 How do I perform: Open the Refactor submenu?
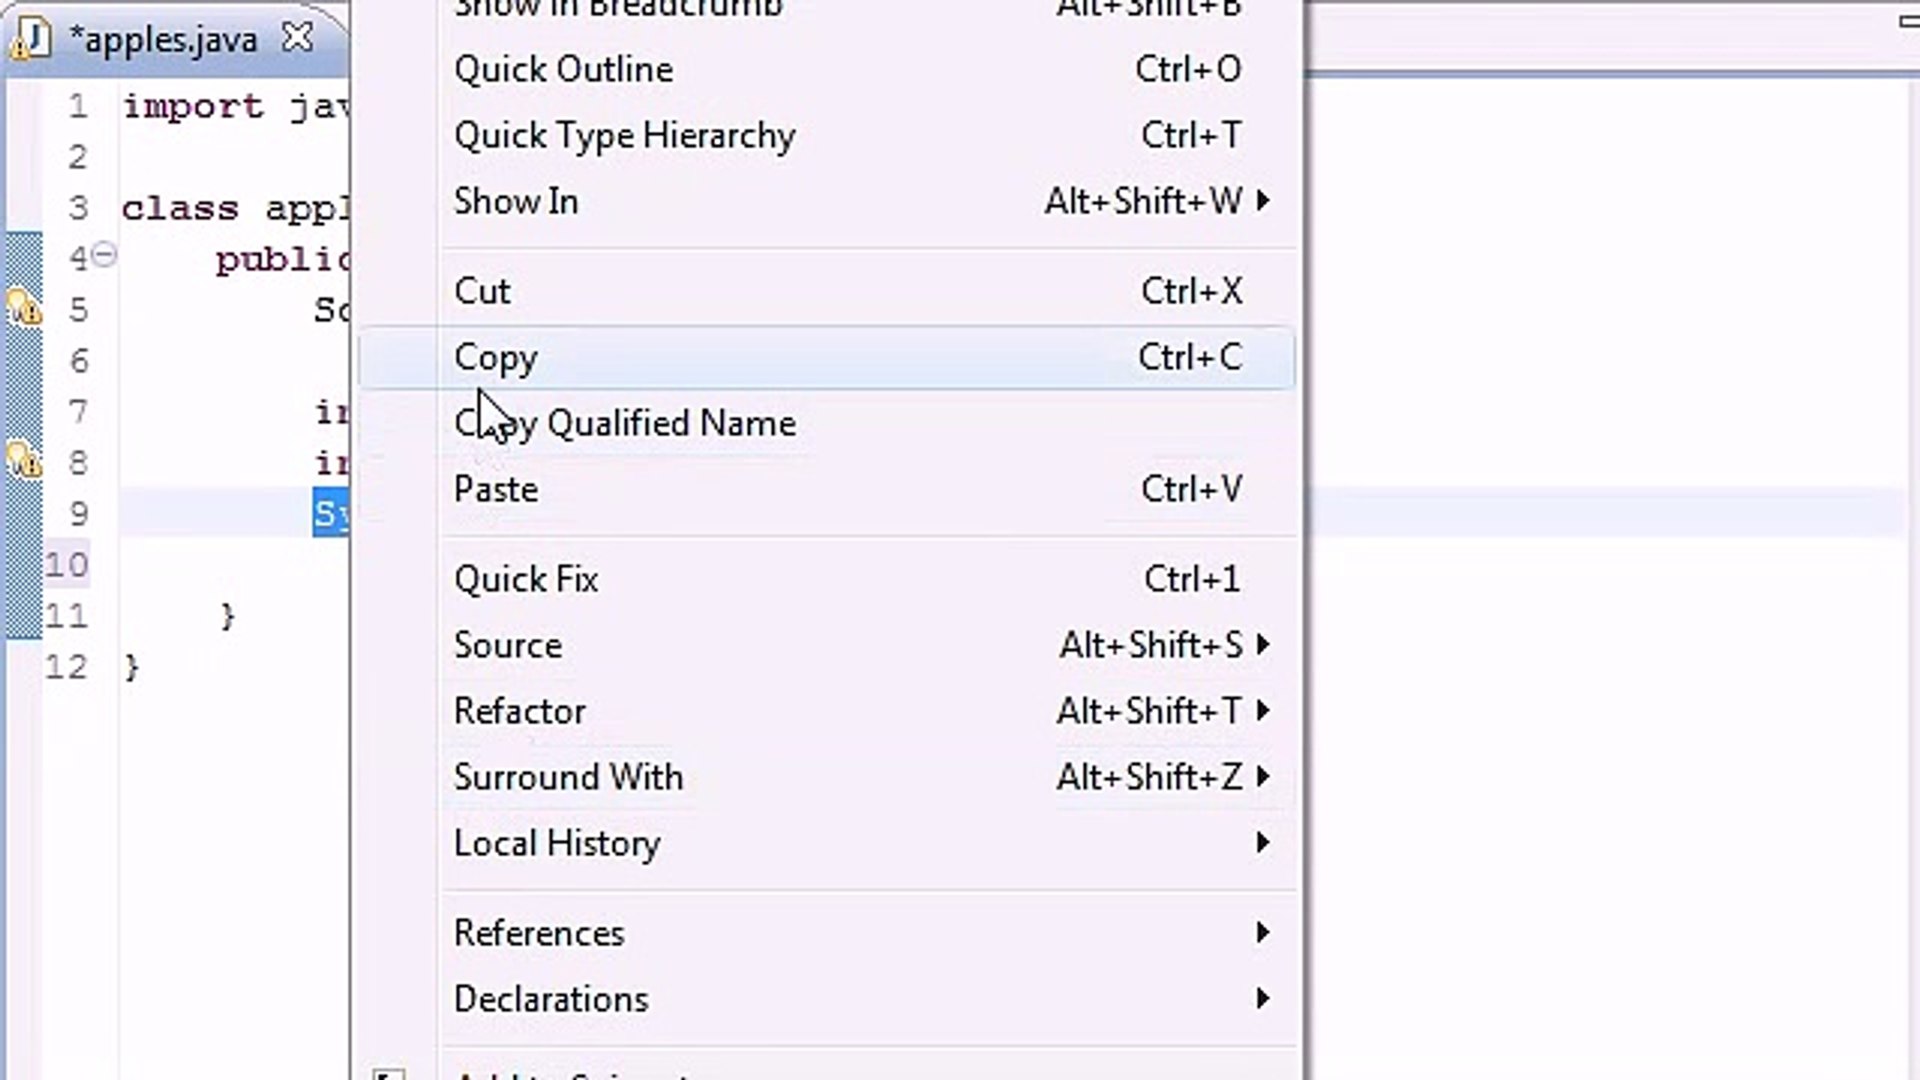(519, 711)
